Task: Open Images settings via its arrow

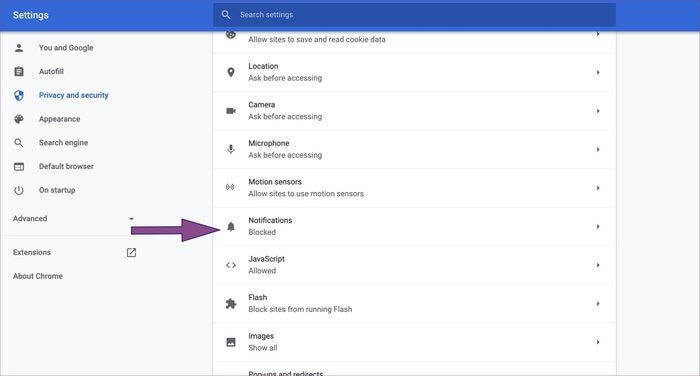Action: 598,342
